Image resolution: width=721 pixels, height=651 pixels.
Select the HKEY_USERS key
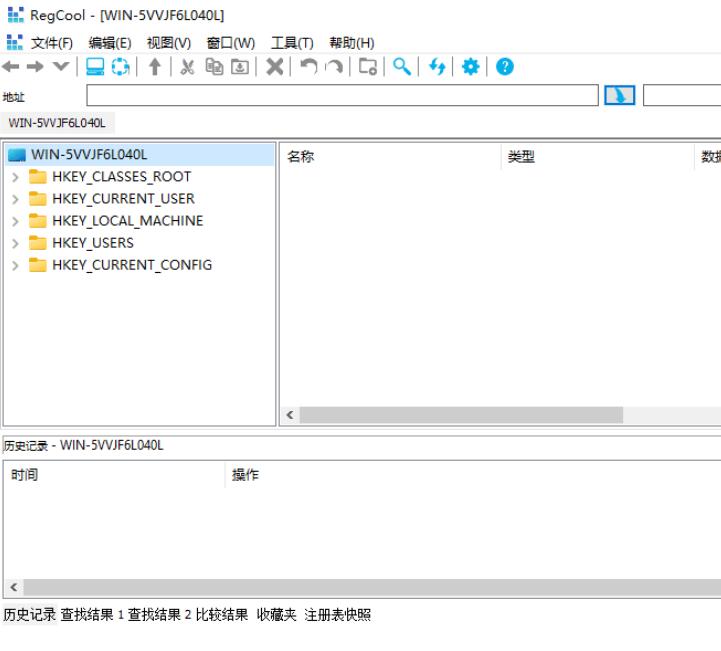click(93, 243)
